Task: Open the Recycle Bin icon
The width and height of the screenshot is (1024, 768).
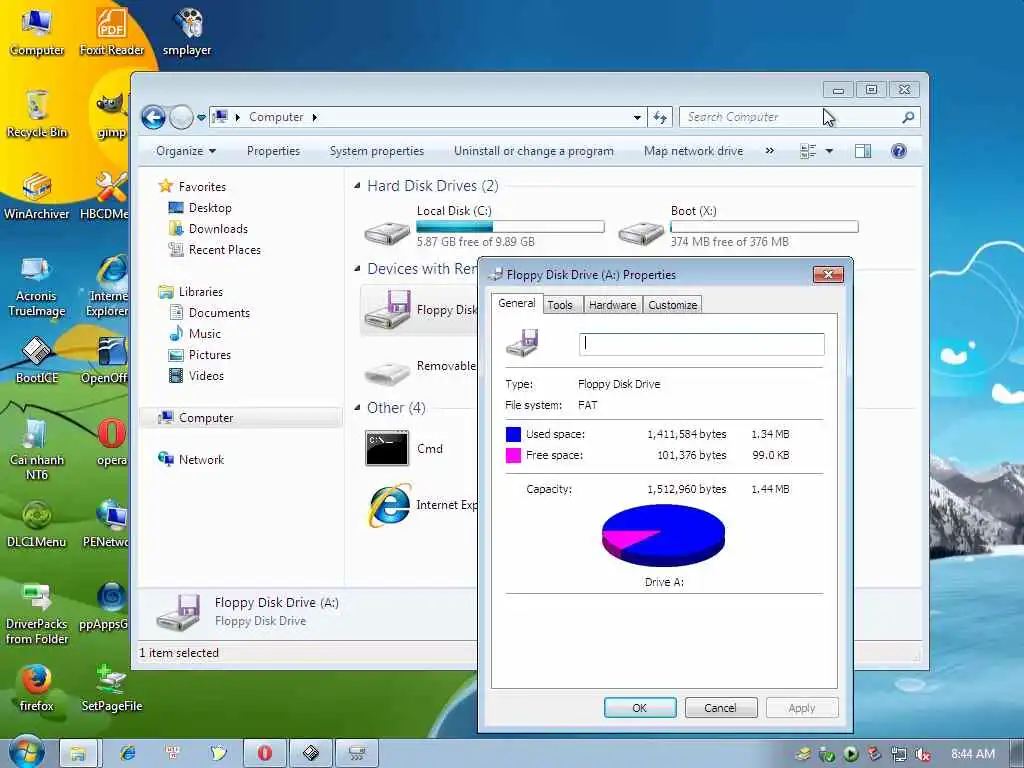Action: tap(37, 113)
